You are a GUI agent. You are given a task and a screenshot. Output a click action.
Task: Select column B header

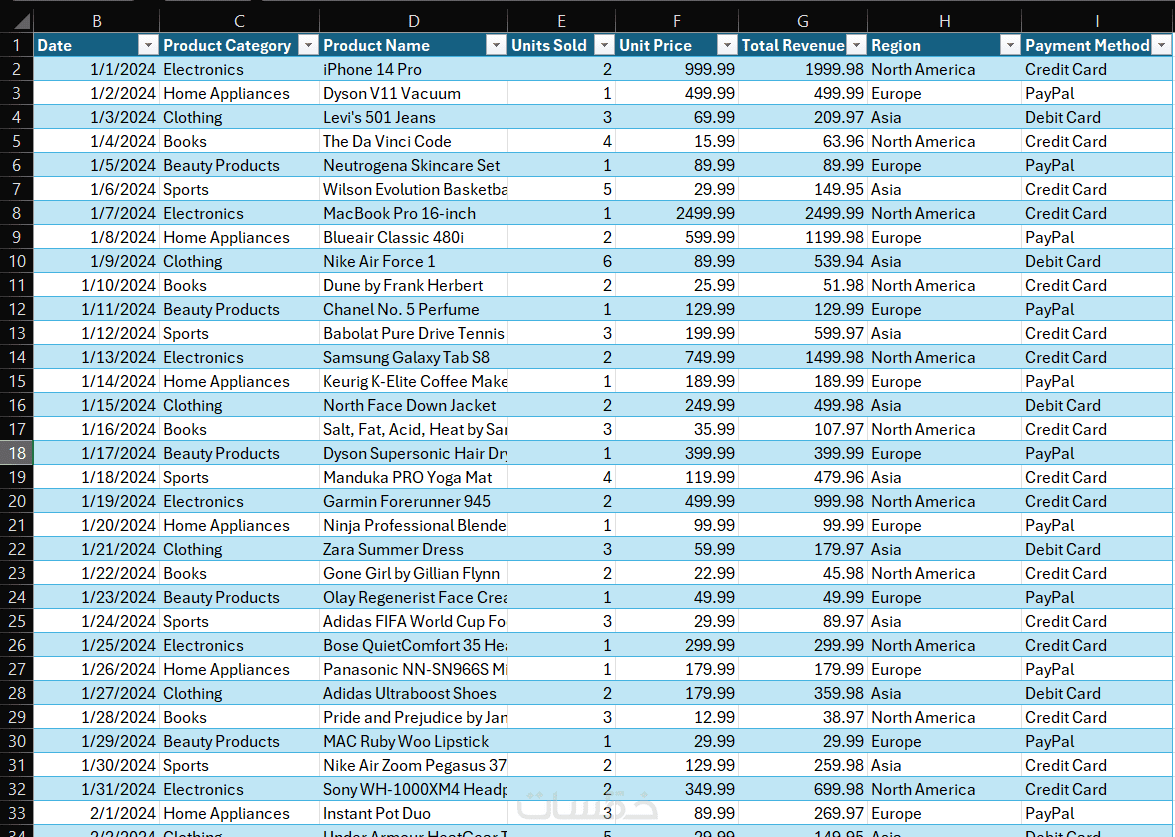97,21
